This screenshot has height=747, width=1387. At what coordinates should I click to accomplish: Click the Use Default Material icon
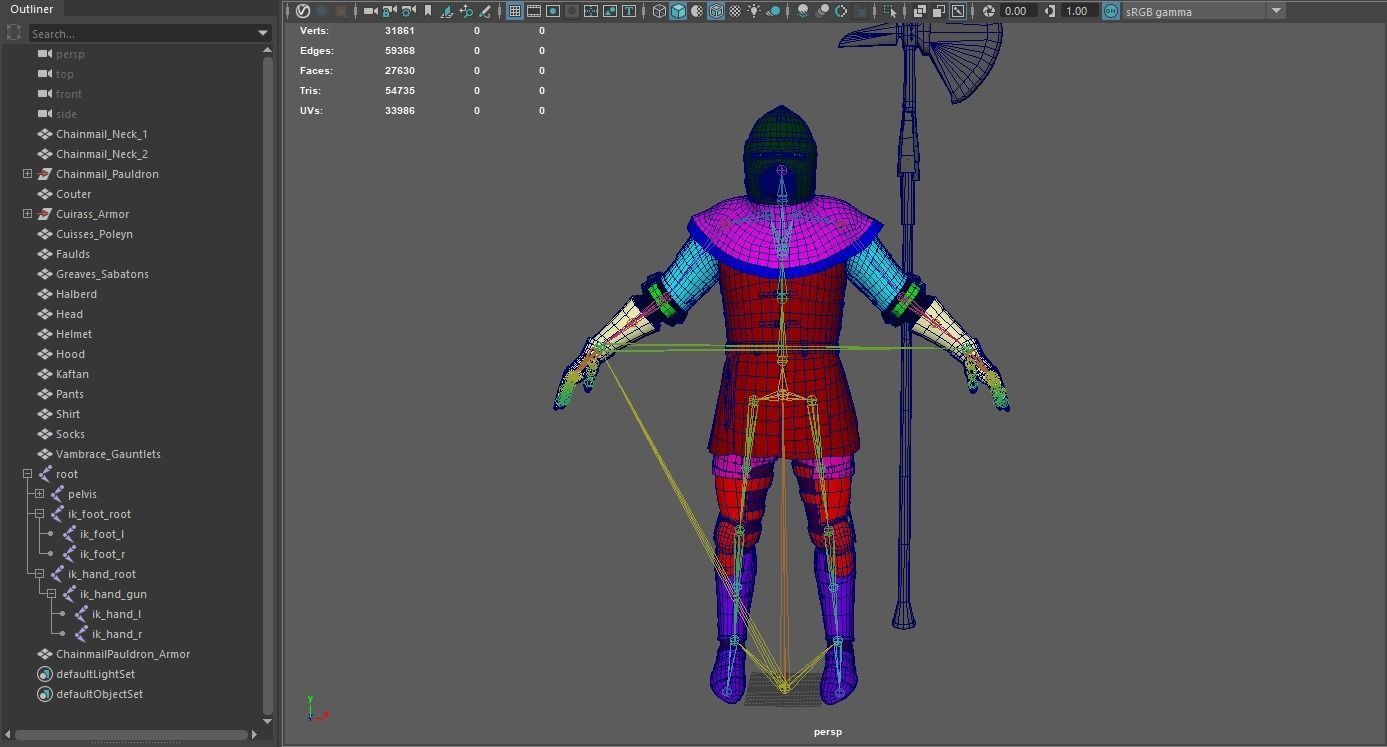(x=698, y=11)
